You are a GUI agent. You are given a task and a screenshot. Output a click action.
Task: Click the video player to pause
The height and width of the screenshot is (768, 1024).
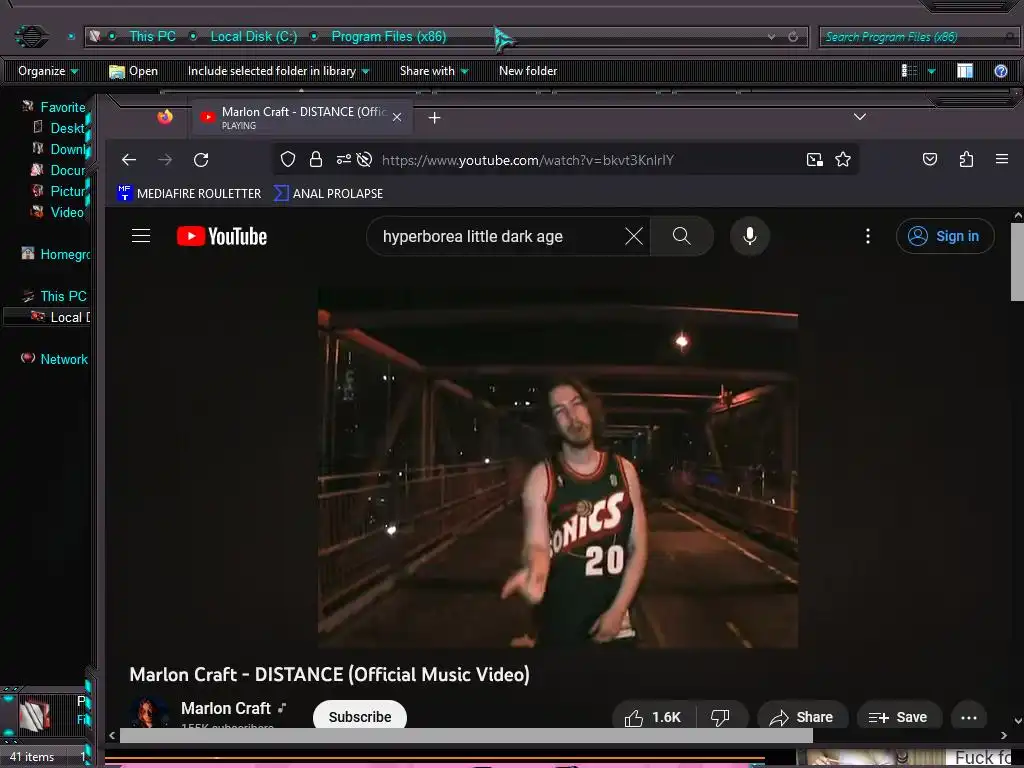point(558,468)
